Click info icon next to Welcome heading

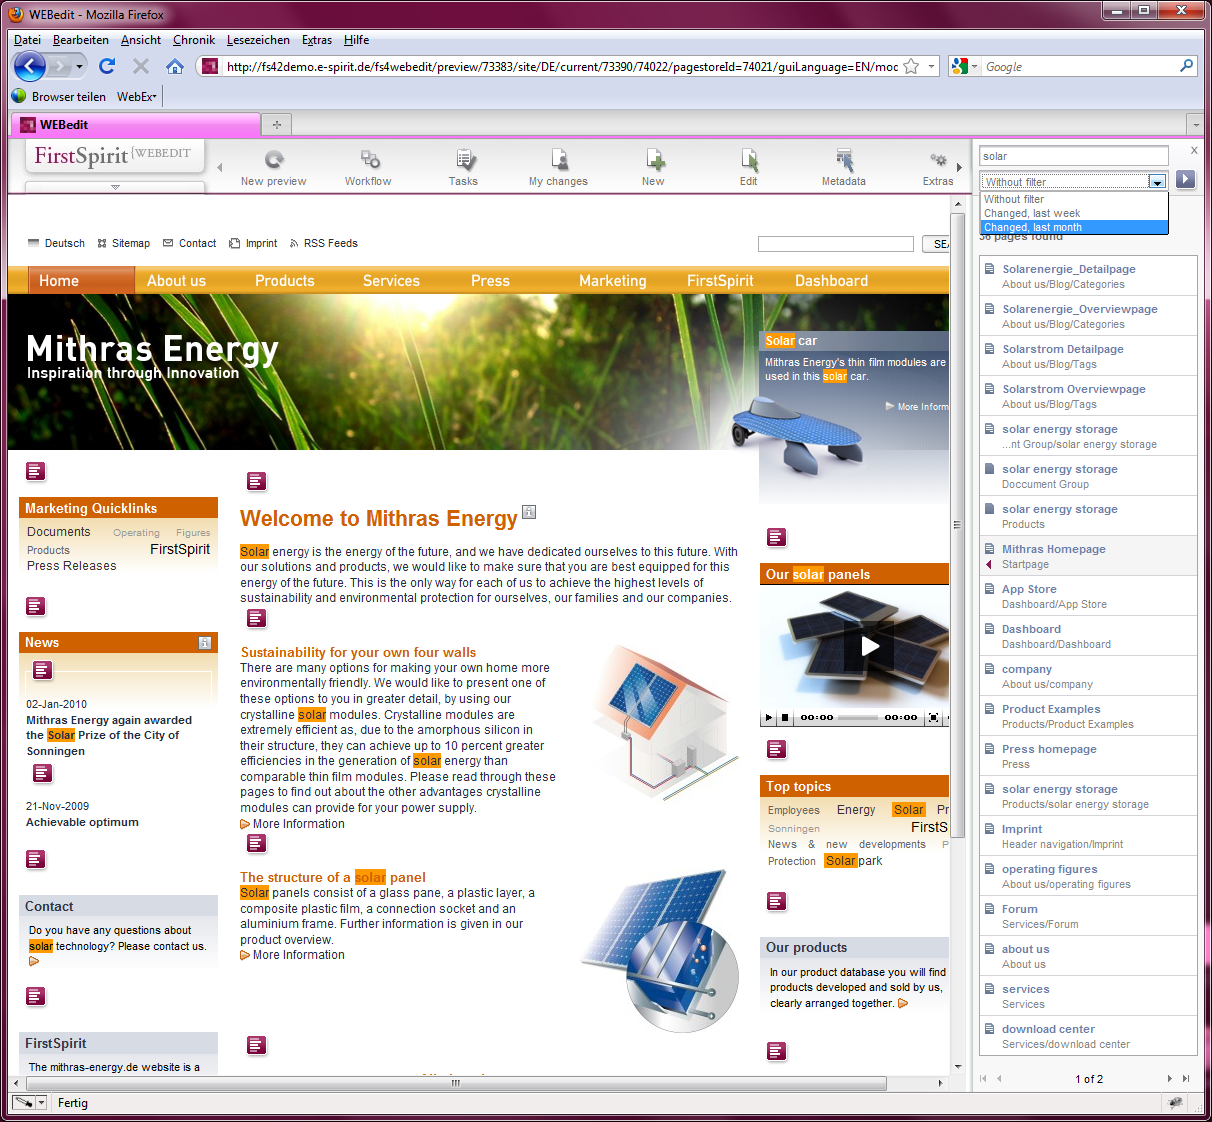point(529,512)
